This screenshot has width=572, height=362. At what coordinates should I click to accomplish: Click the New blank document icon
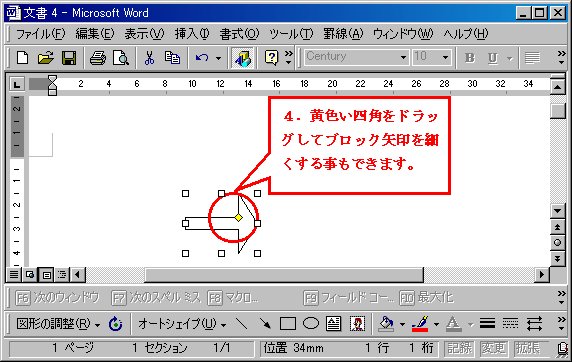pyautogui.click(x=23, y=58)
